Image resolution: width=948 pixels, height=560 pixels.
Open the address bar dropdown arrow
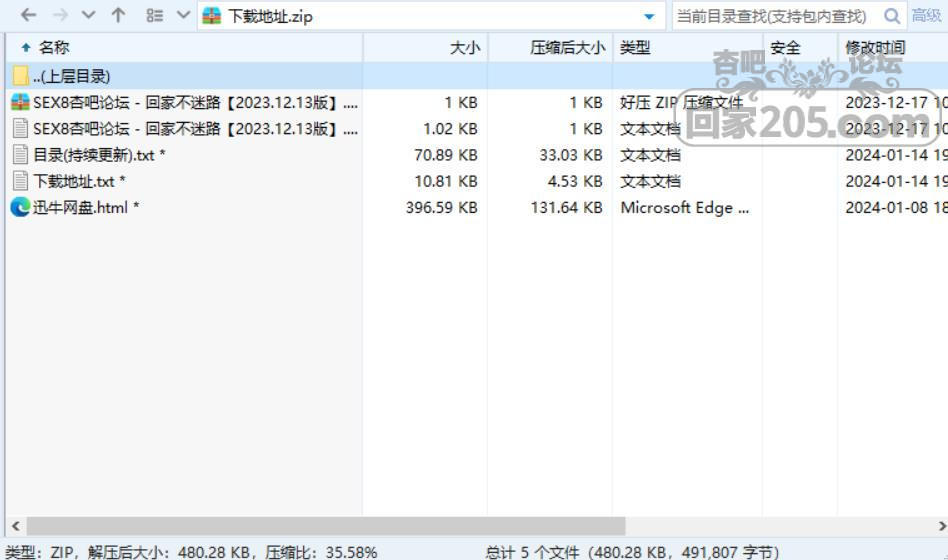[x=649, y=16]
